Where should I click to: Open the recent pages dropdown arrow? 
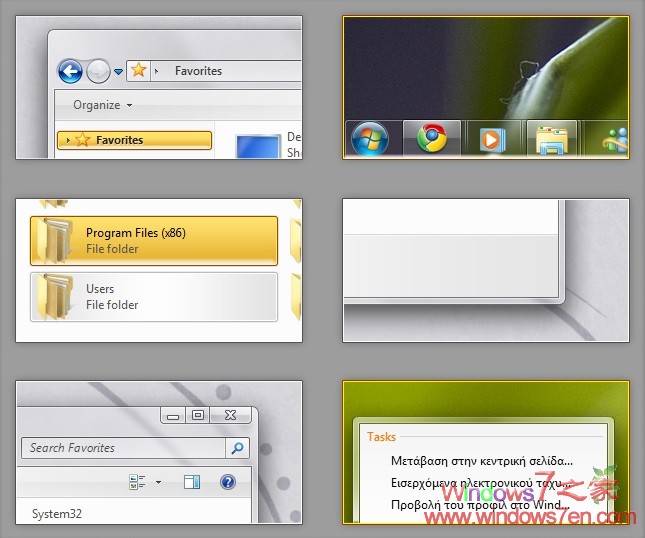(x=118, y=72)
